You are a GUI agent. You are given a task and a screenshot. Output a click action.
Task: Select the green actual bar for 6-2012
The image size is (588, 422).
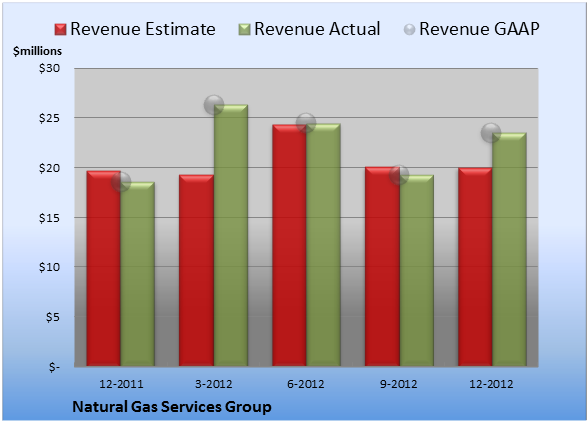click(323, 245)
